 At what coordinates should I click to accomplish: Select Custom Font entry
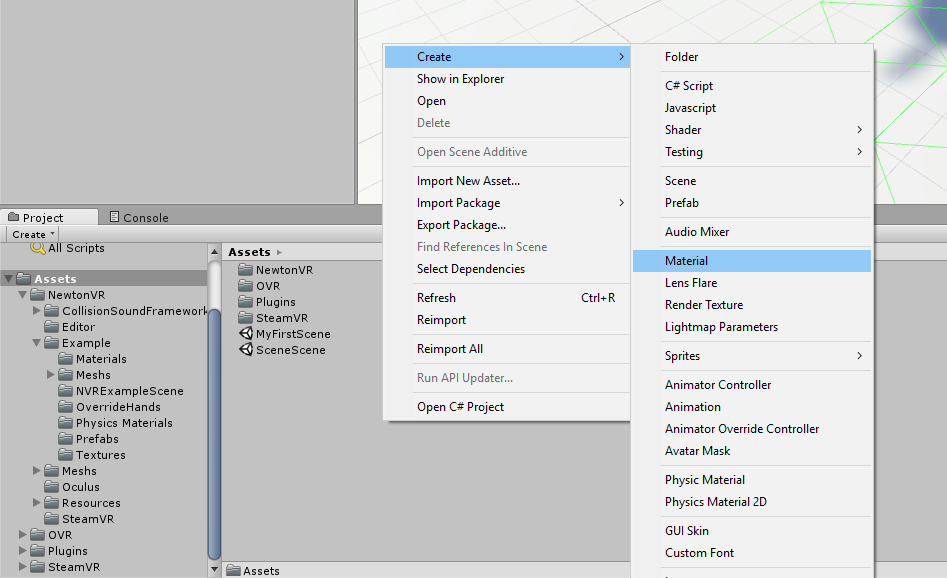[x=752, y=553]
